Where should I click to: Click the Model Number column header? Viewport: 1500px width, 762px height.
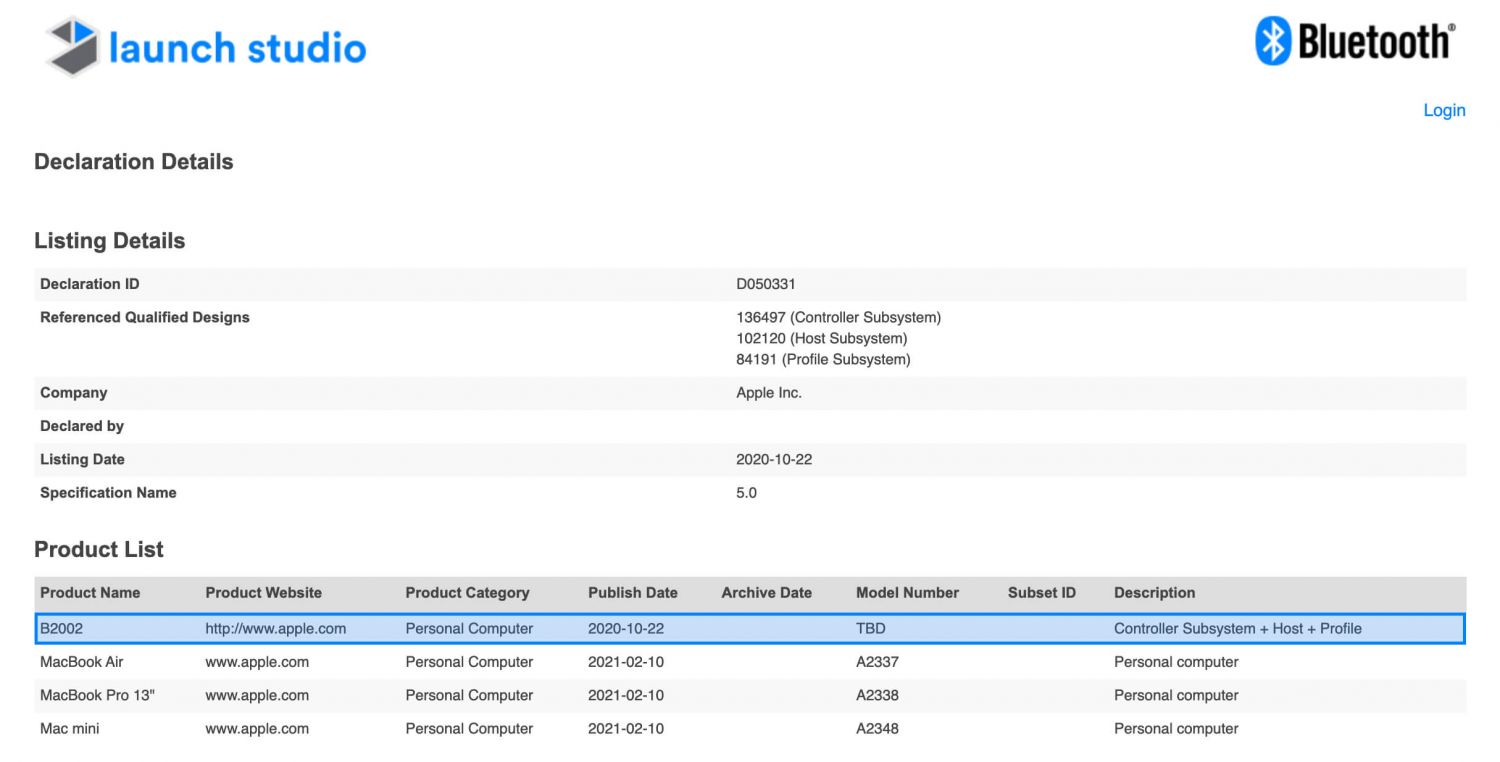[x=907, y=593]
